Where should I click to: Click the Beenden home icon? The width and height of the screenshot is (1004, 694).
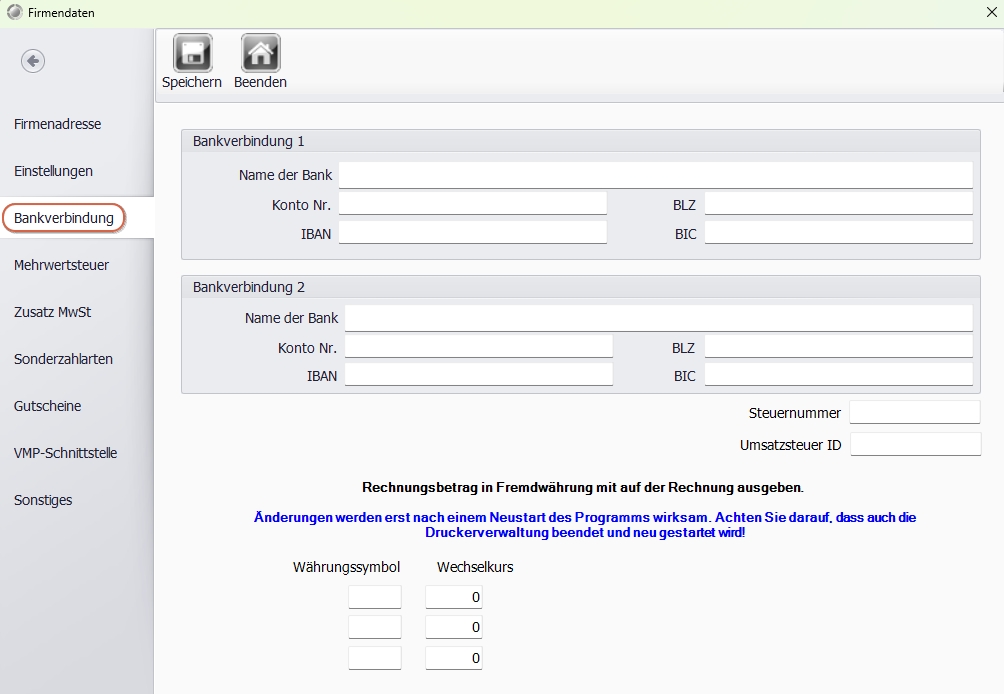pyautogui.click(x=260, y=54)
